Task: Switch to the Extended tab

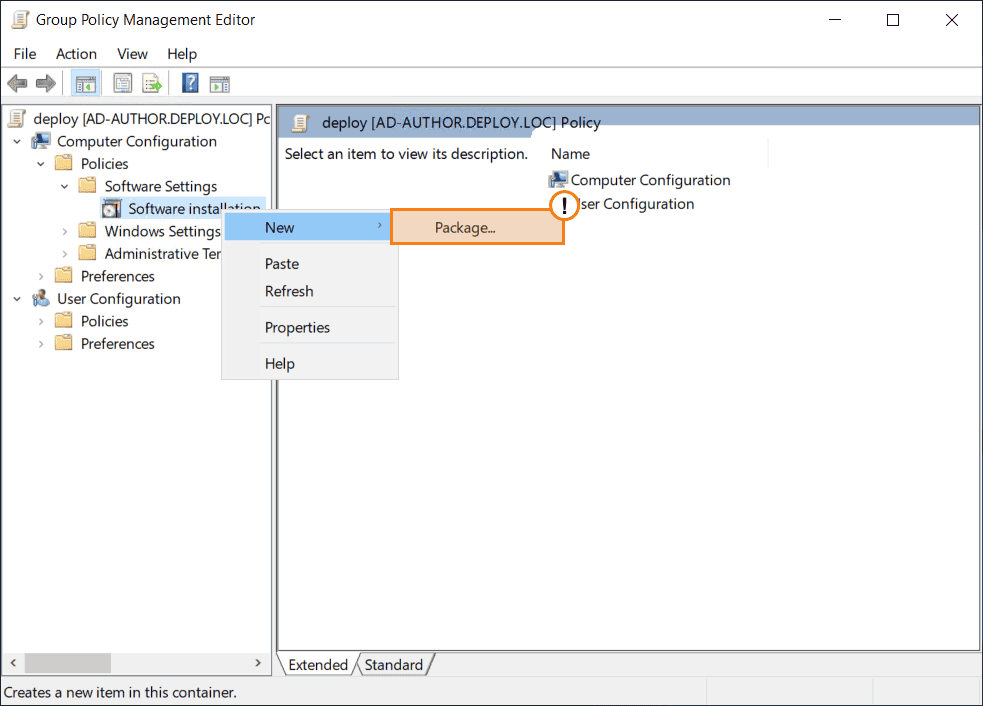Action: 318,665
